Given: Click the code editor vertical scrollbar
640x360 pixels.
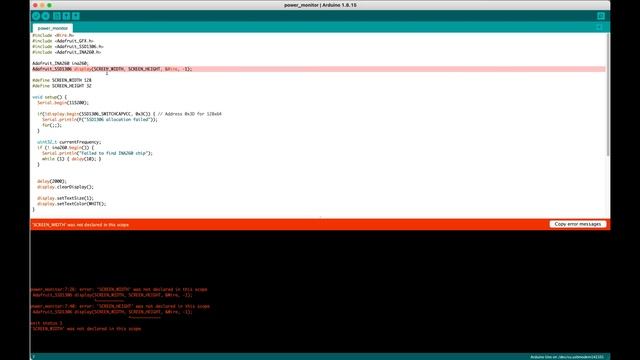Looking at the screenshot, I should point(608,94).
